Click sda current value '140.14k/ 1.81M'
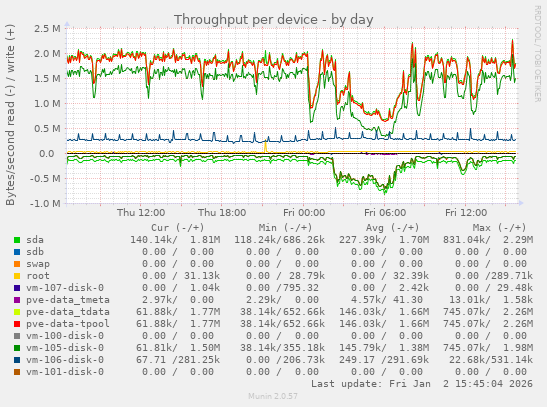 pyautogui.click(x=175, y=240)
